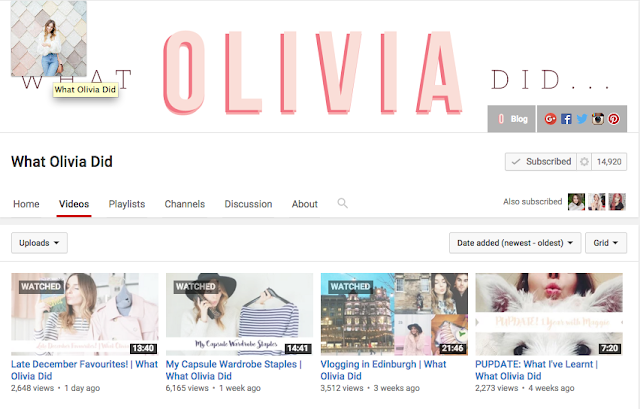Click the Vlogging in Edinburgh thumbnail
Image resolution: width=640 pixels, height=409 pixels.
pyautogui.click(x=394, y=314)
